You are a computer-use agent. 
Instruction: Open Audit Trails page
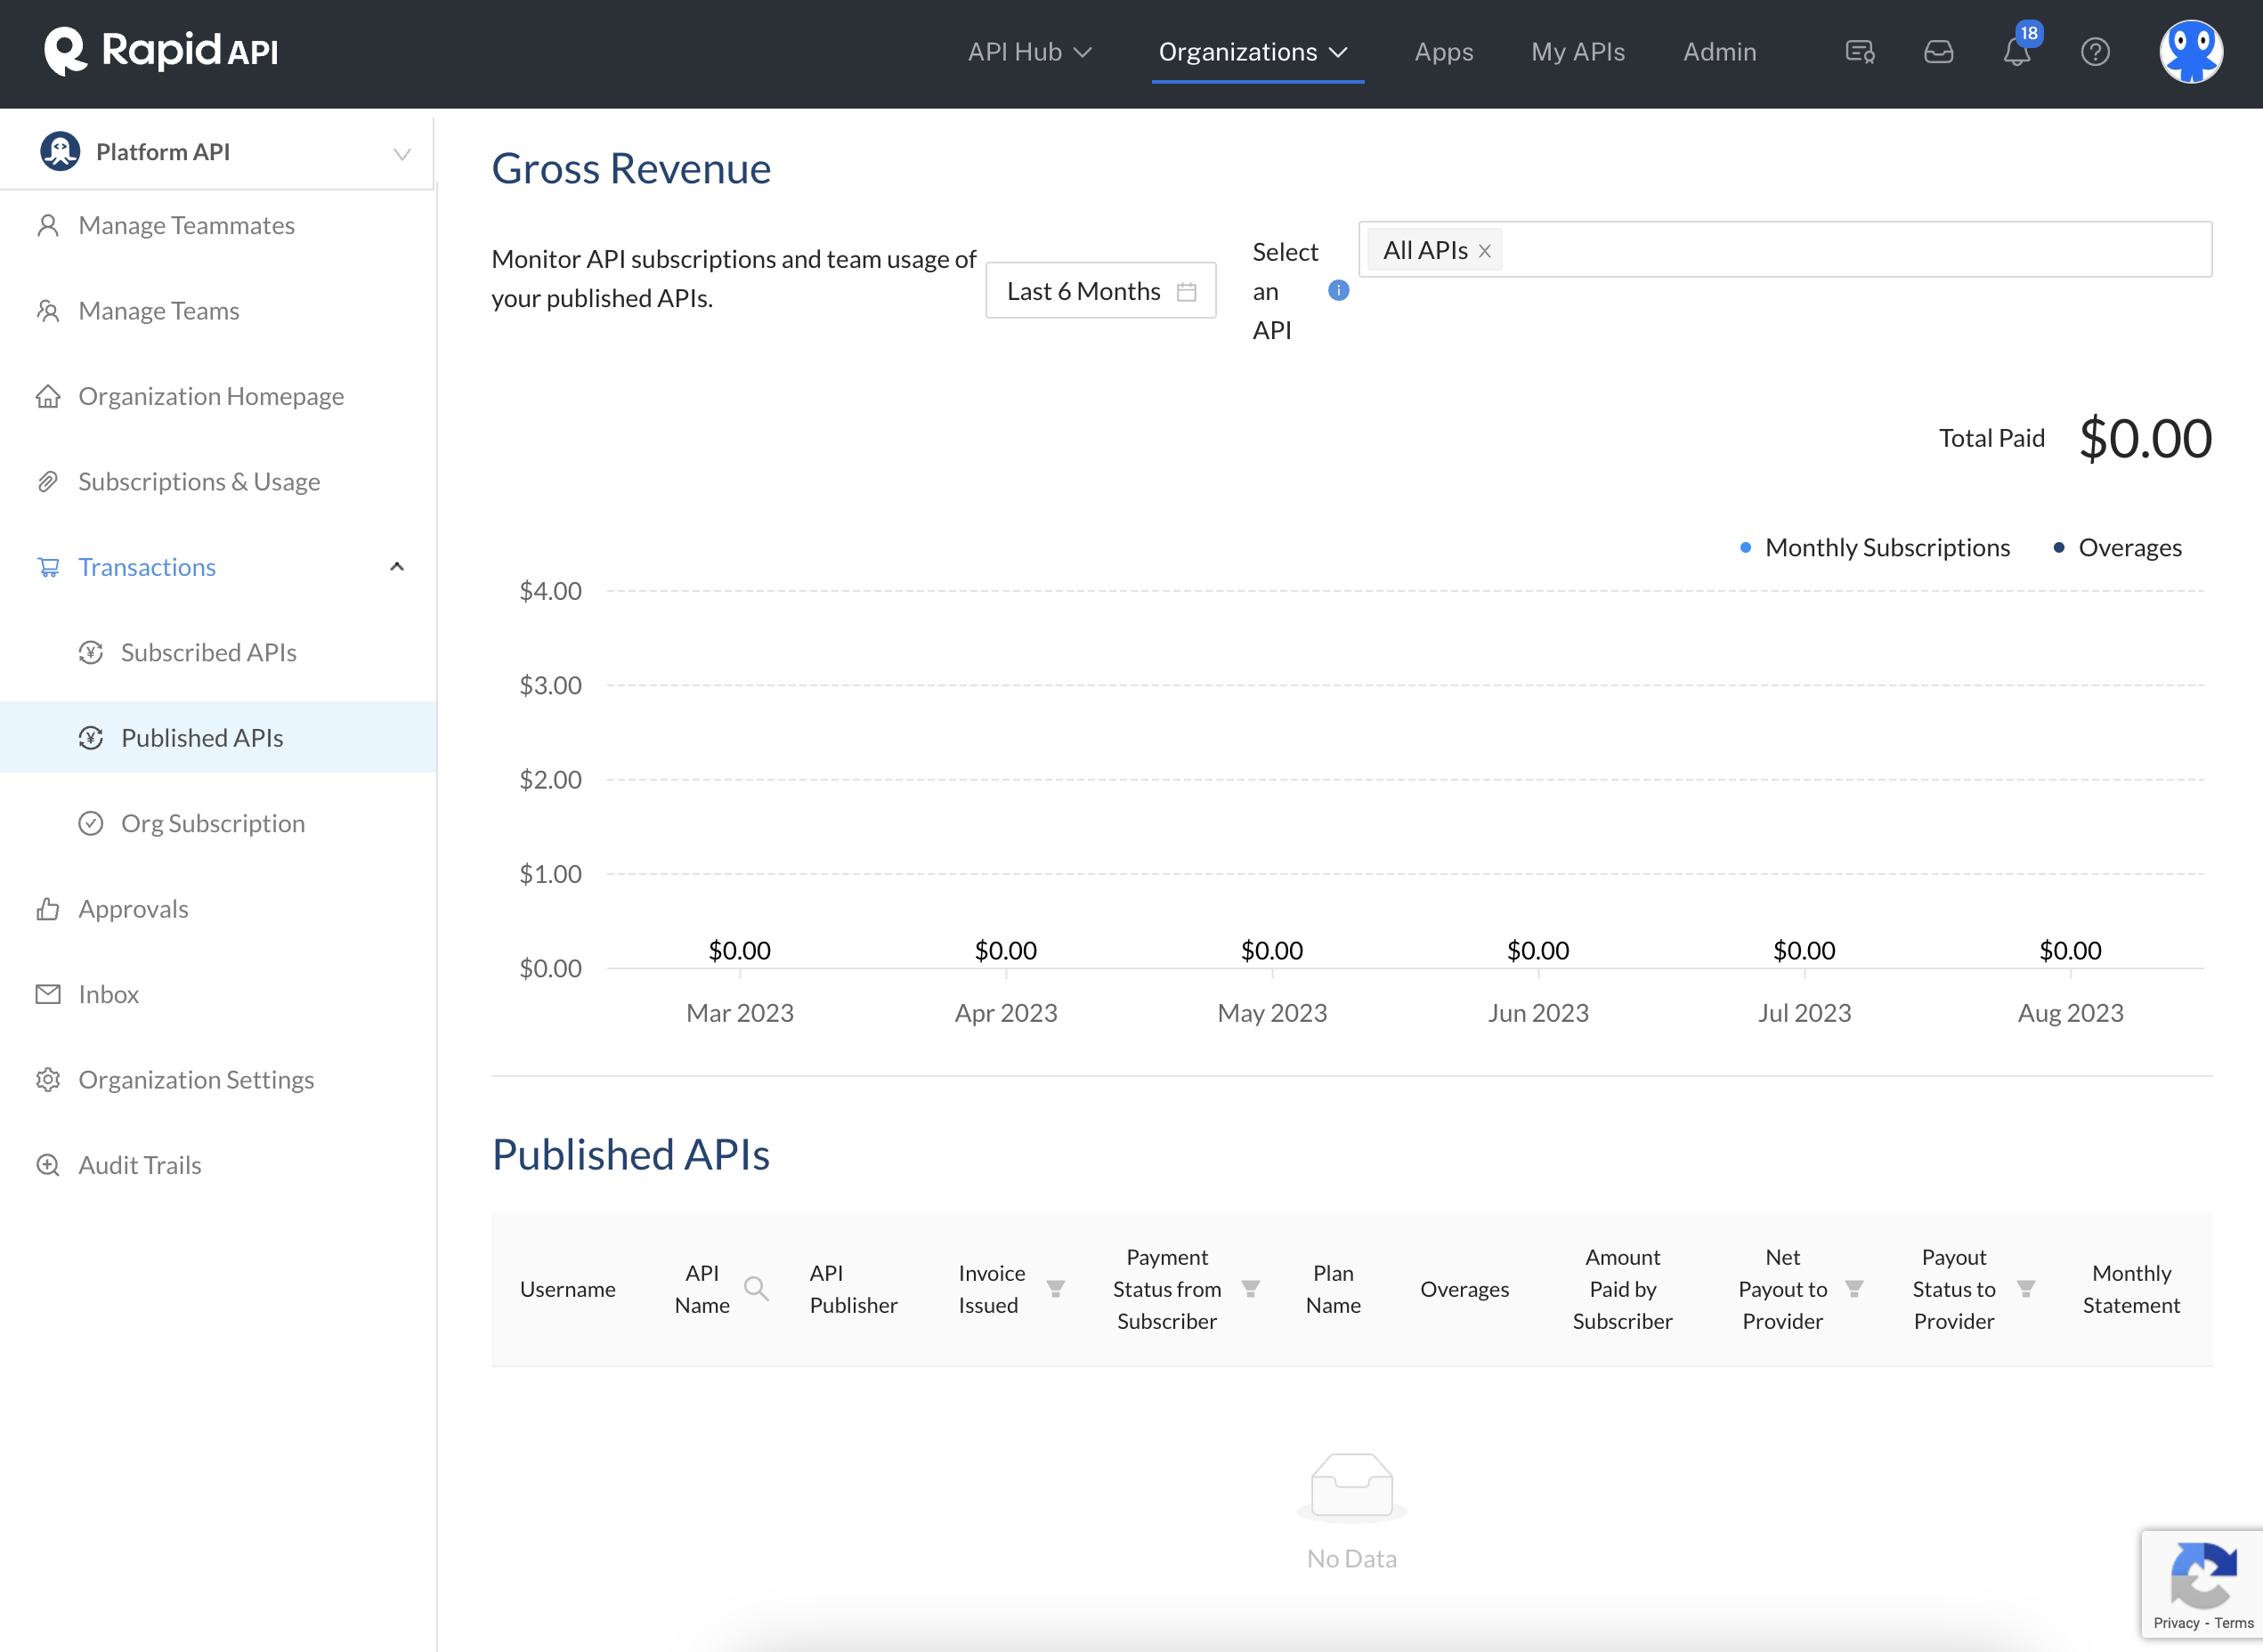[x=140, y=1165]
